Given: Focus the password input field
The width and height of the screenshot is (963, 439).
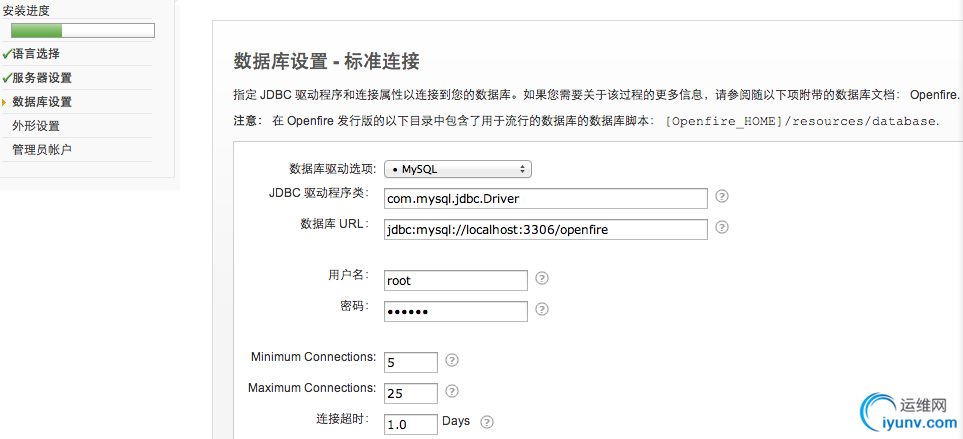Looking at the screenshot, I should click(456, 311).
